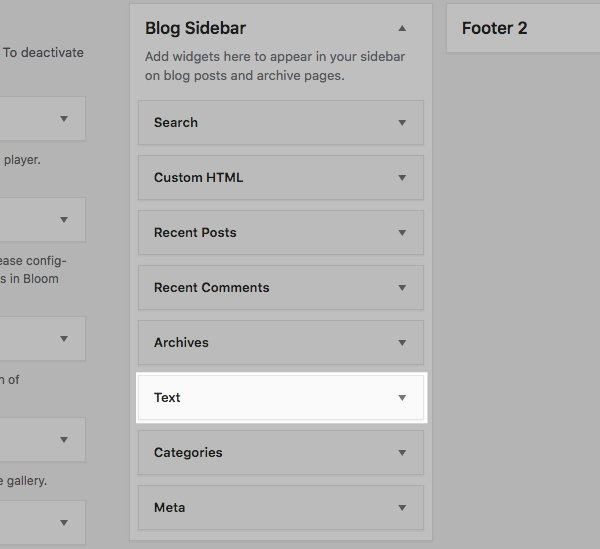Image resolution: width=600 pixels, height=549 pixels.
Task: Expand the available widget above the "player." text
Action: (x=64, y=119)
